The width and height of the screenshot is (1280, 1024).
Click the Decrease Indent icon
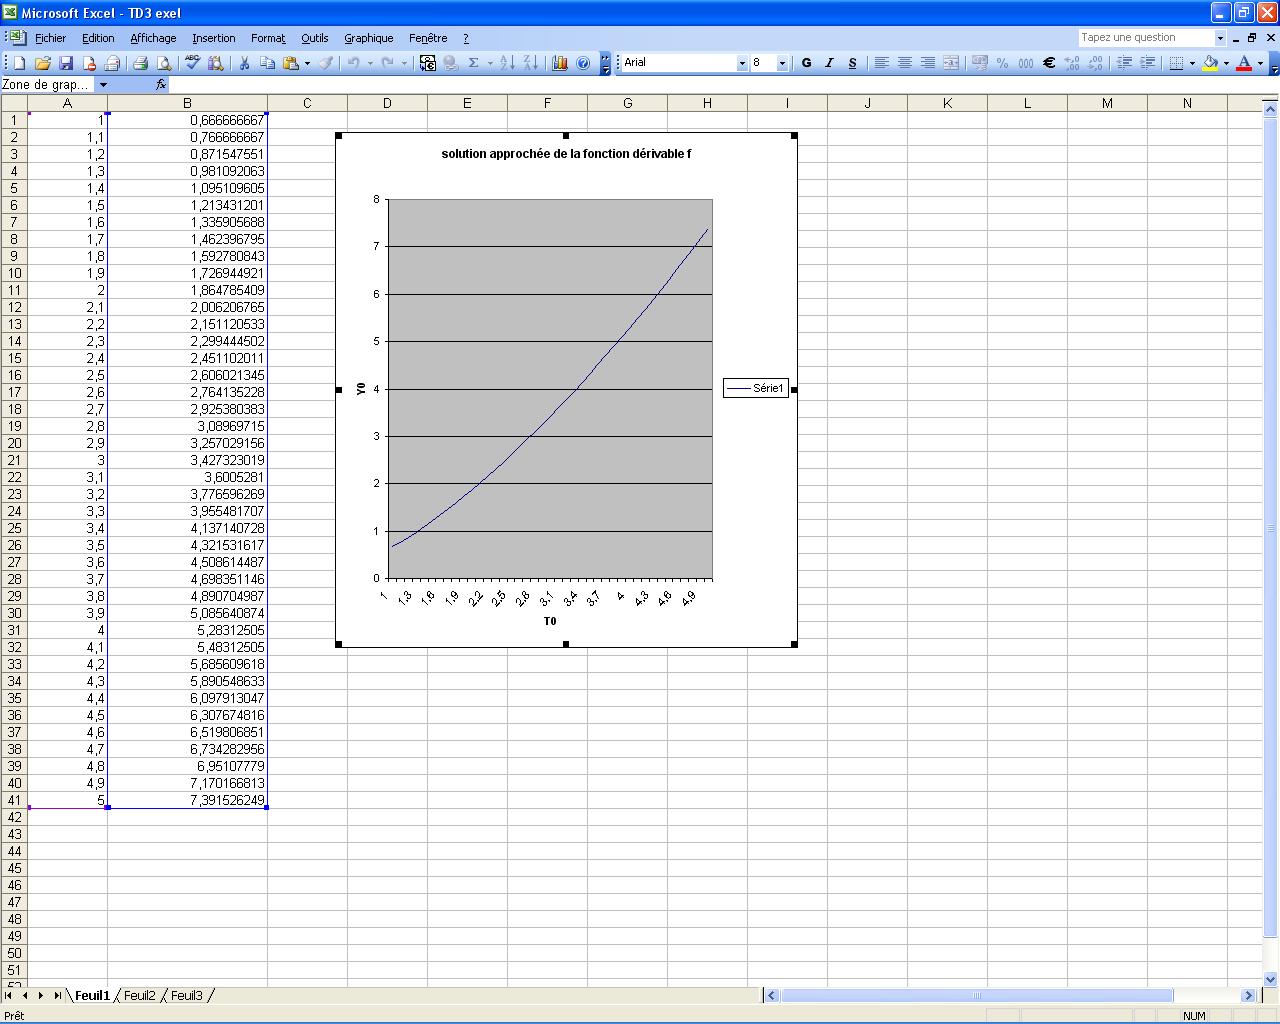[1124, 63]
